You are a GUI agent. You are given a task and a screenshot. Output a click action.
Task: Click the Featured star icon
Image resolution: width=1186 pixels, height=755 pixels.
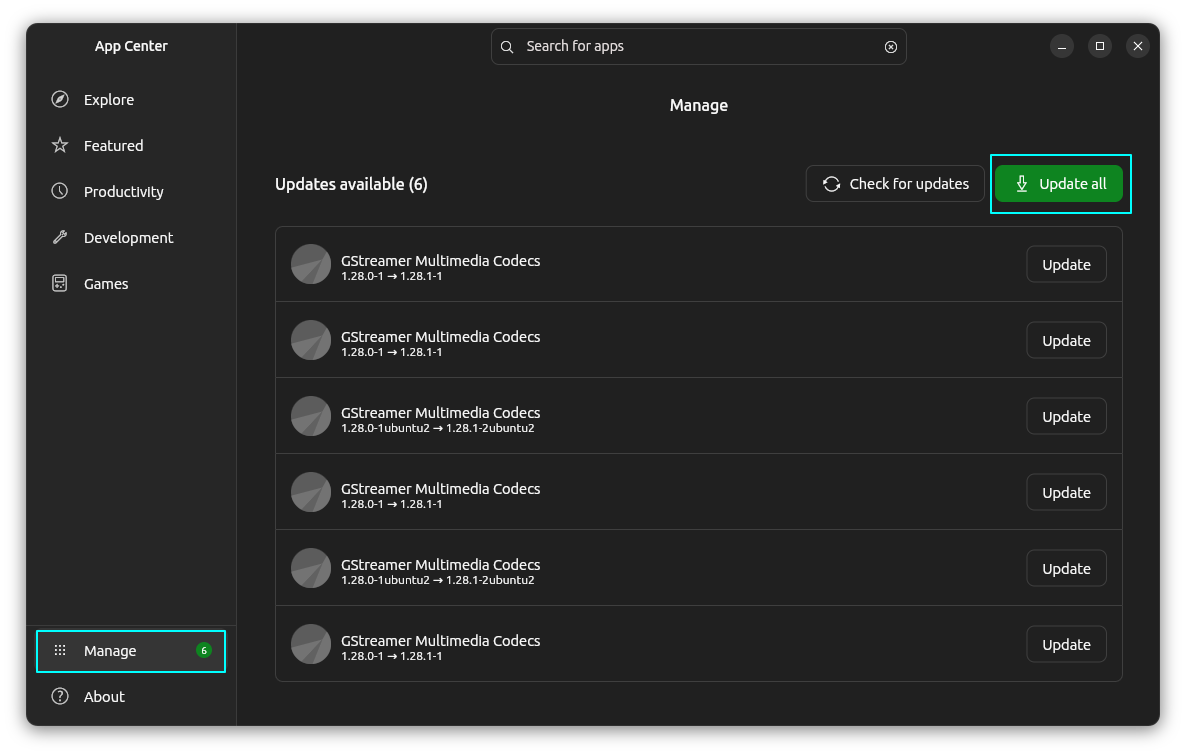click(x=60, y=145)
